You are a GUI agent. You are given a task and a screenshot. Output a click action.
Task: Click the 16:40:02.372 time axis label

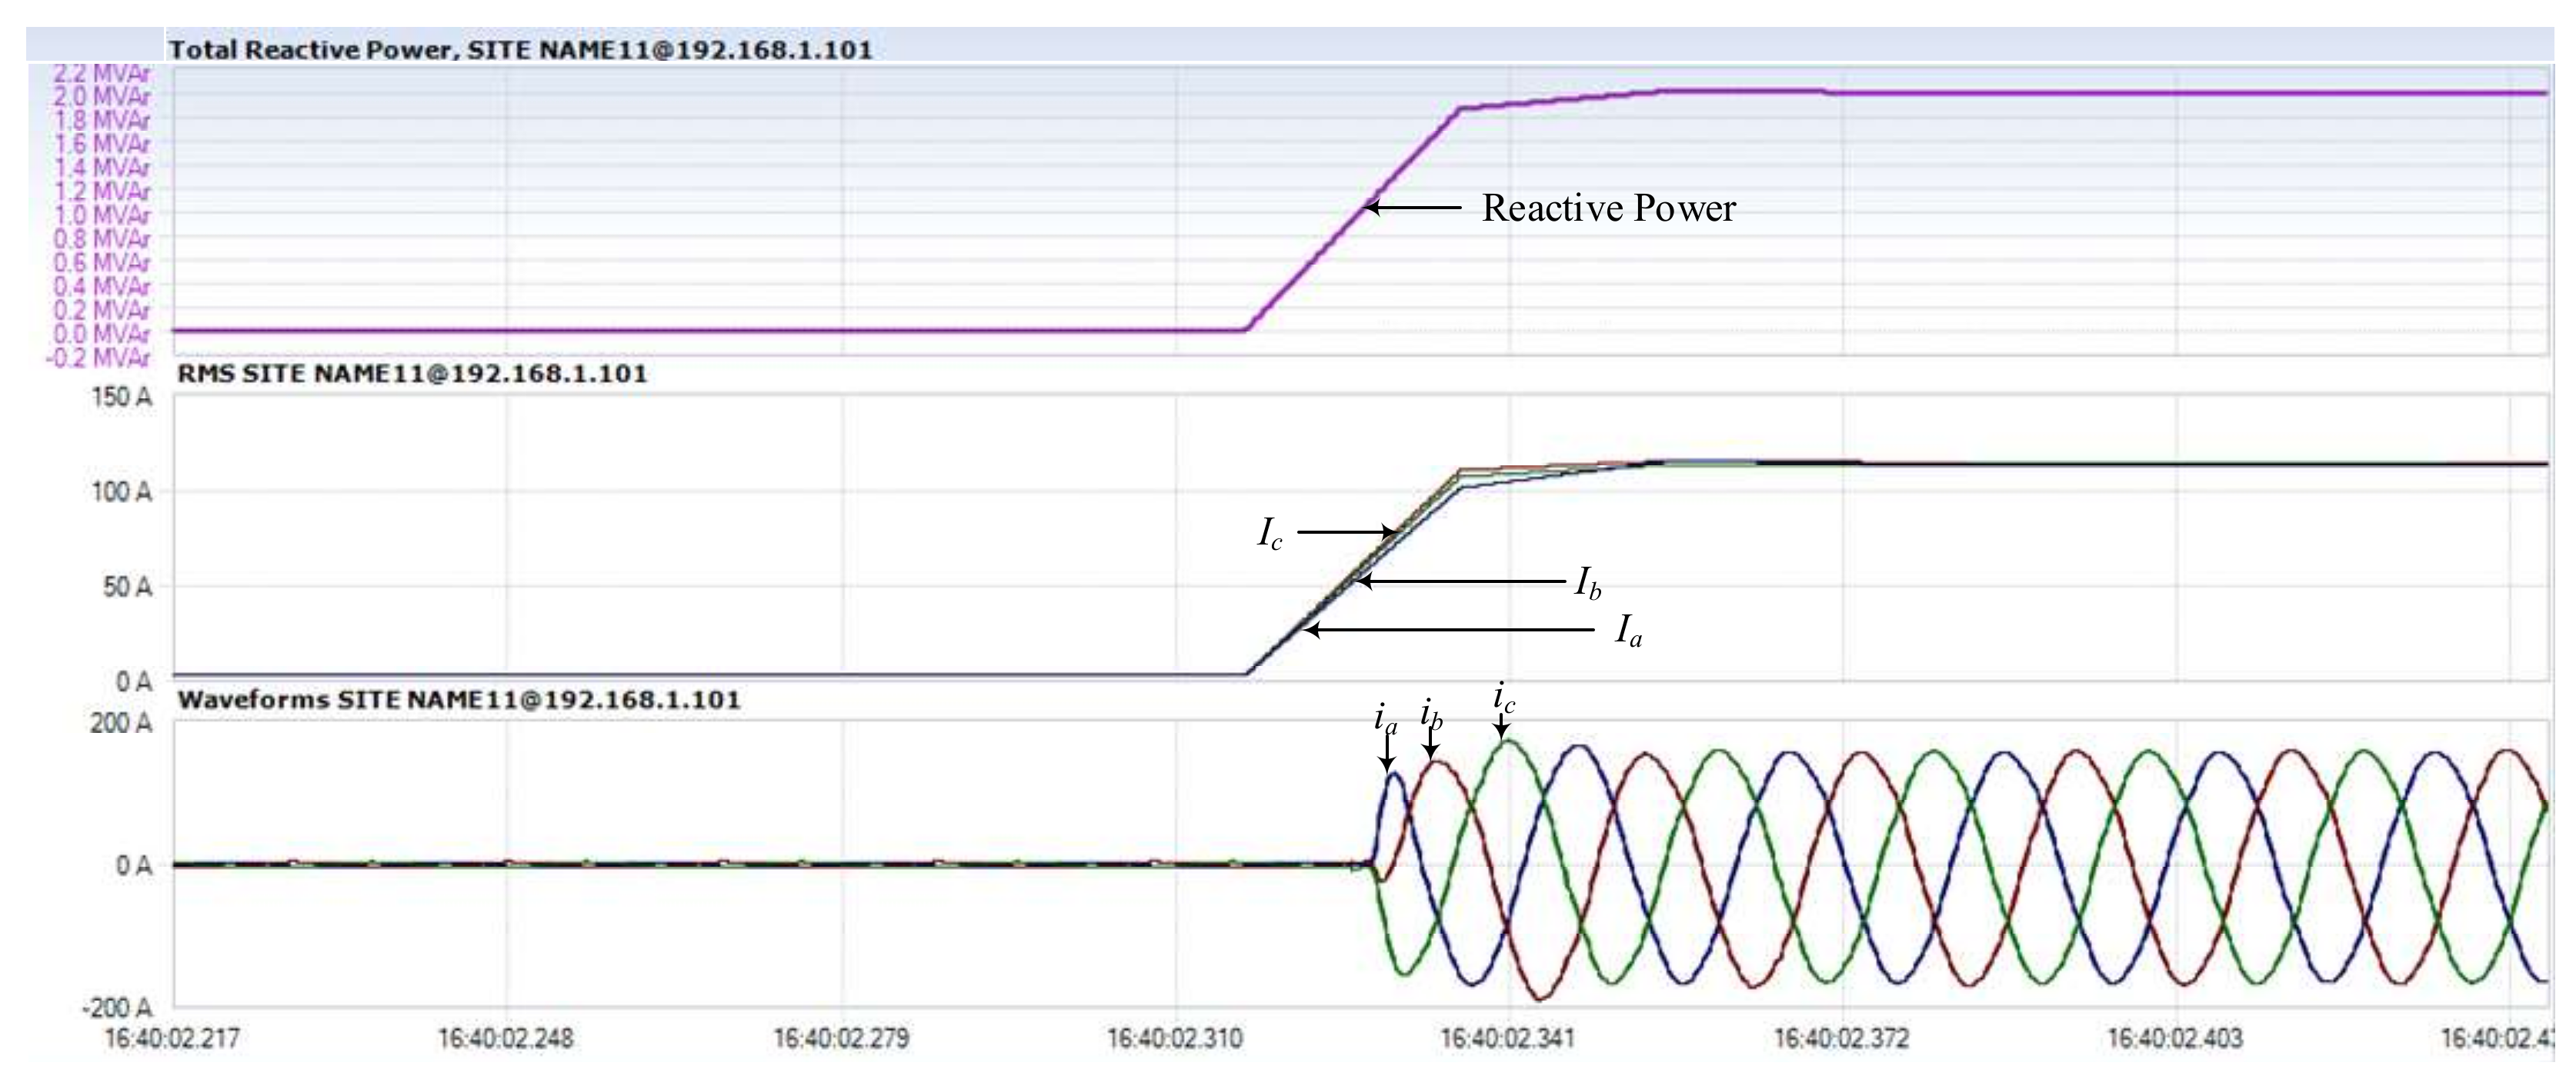tap(1842, 1039)
